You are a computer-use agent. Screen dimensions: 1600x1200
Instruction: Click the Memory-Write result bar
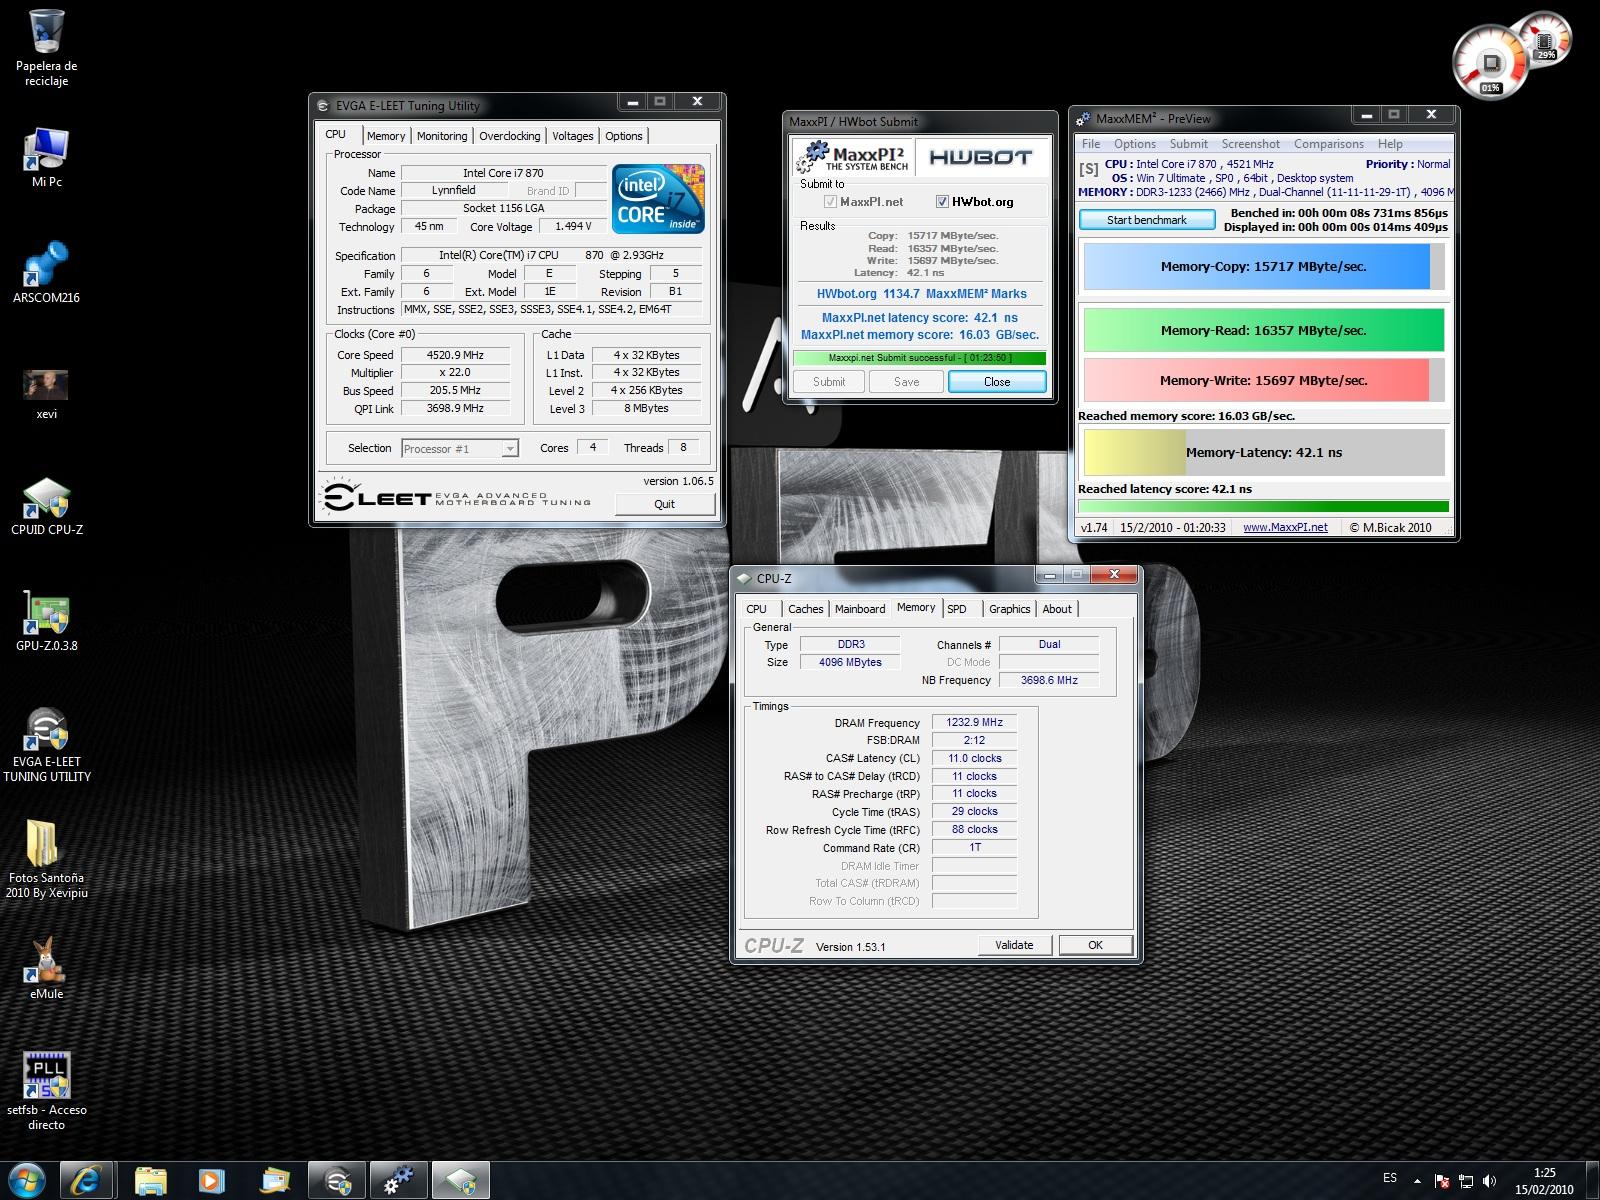1264,380
